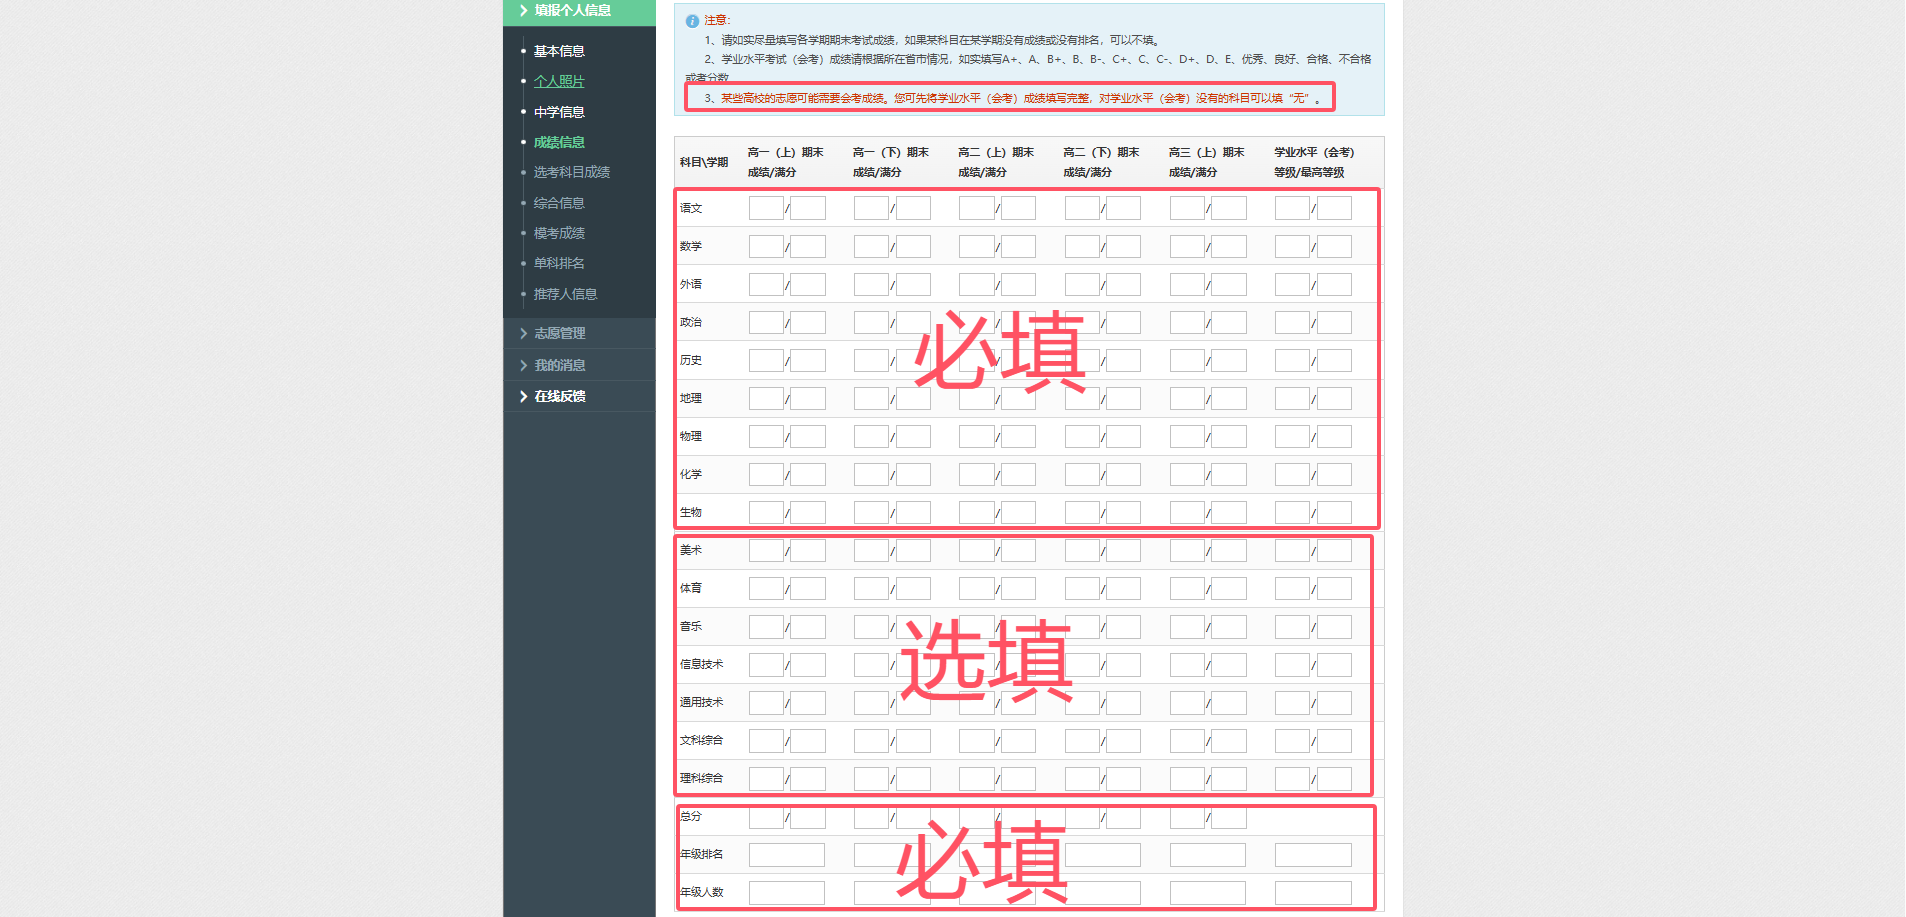Click 年级人数 field under 学业水平(会考) column
The image size is (1906, 917).
pyautogui.click(x=1313, y=893)
